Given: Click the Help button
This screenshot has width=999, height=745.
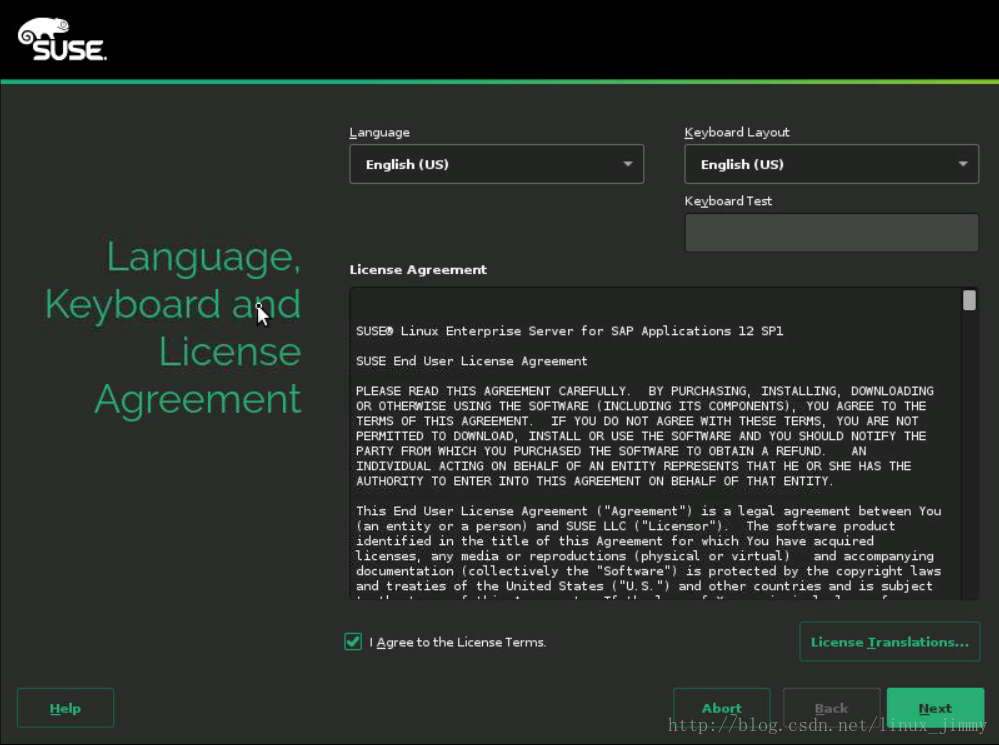Looking at the screenshot, I should click(66, 708).
